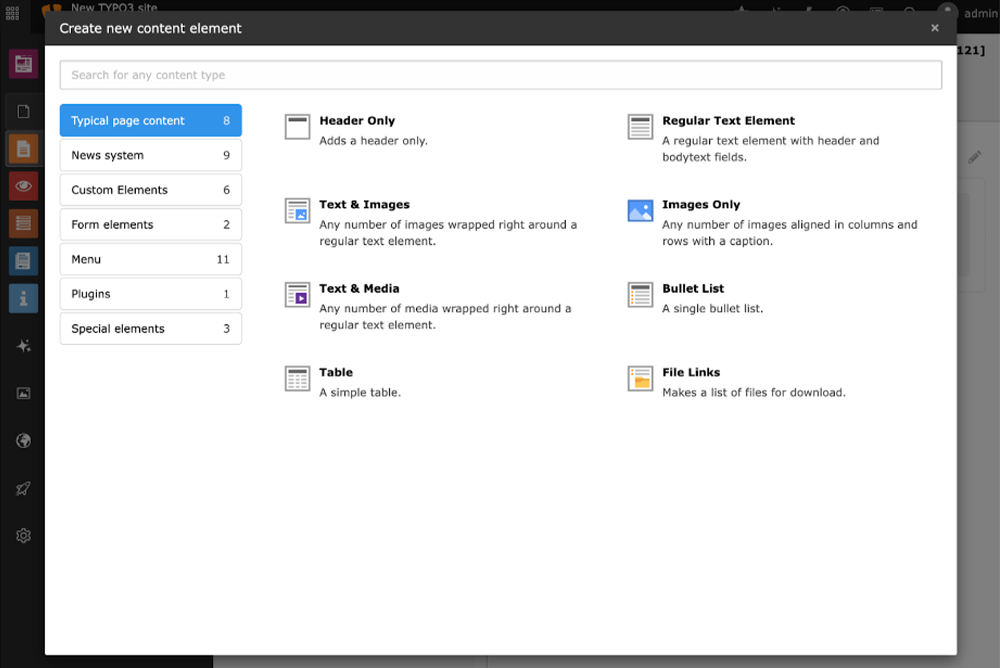Screen dimensions: 1000x668
Task: Select the File Links icon
Action: [x=640, y=379]
